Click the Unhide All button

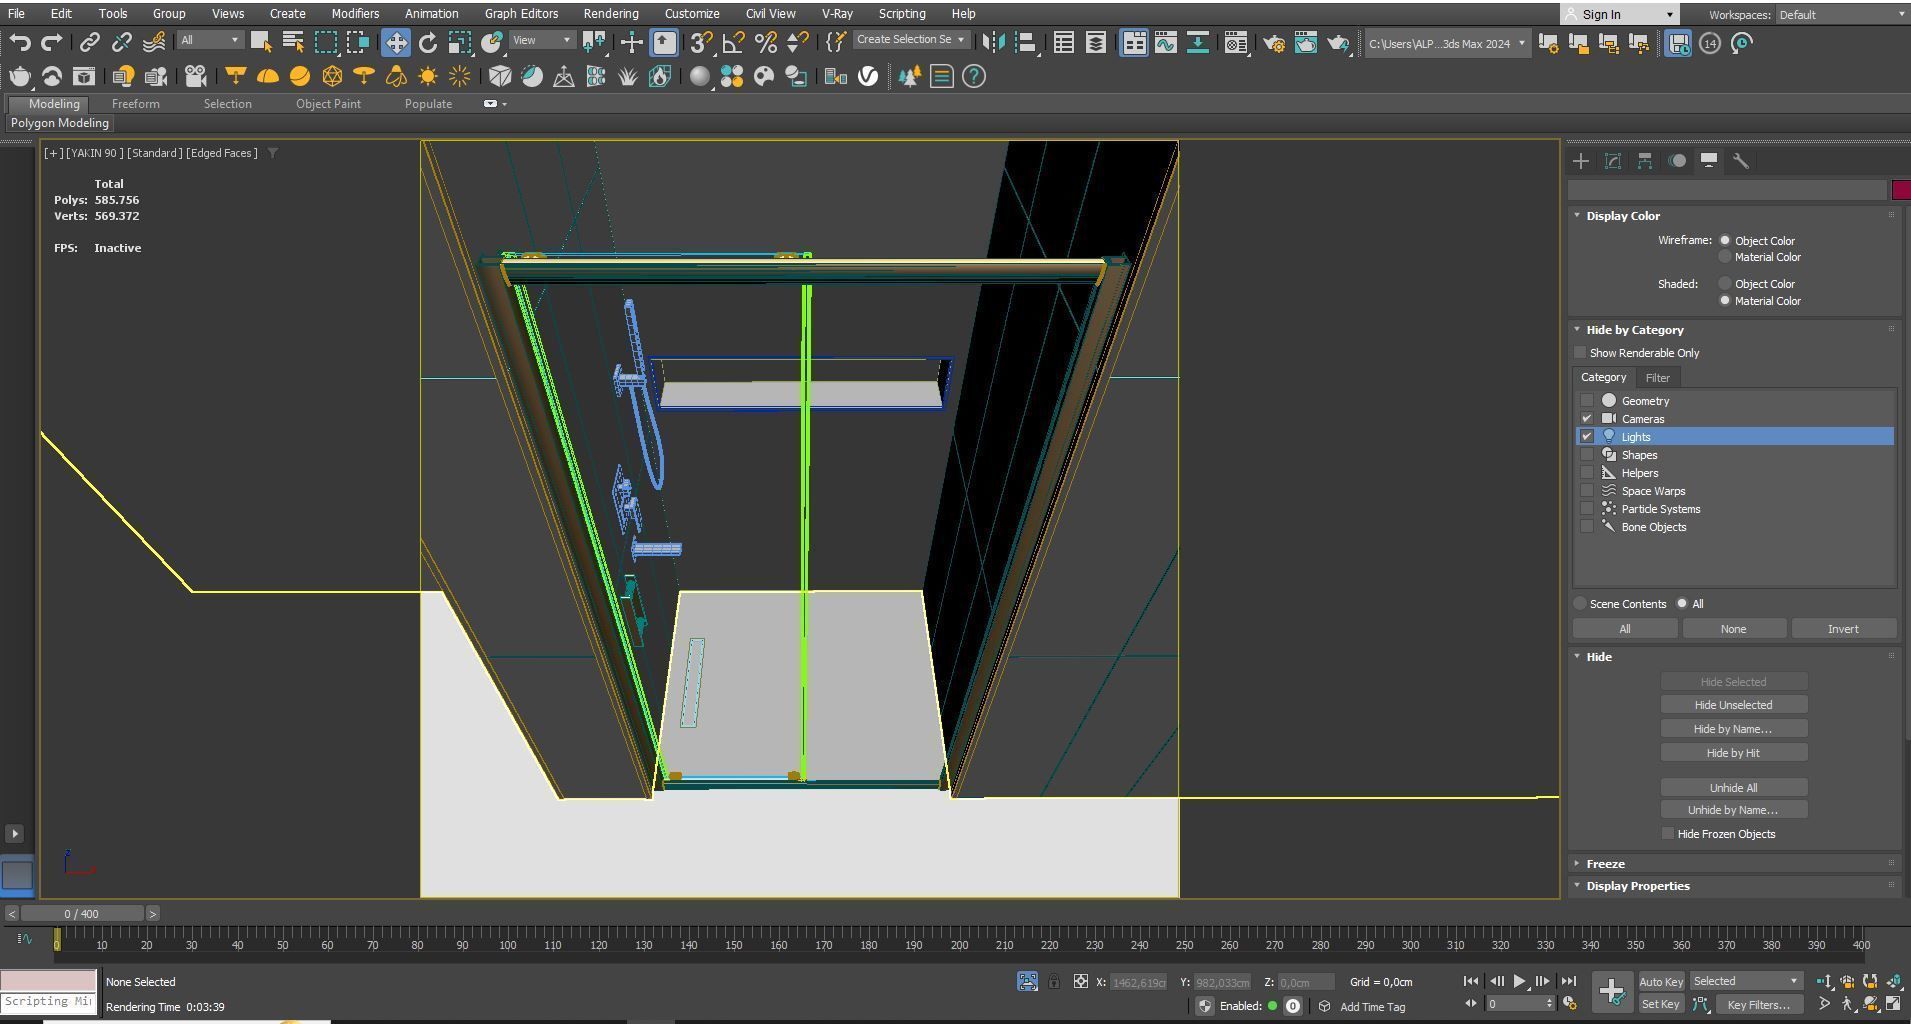click(x=1733, y=788)
